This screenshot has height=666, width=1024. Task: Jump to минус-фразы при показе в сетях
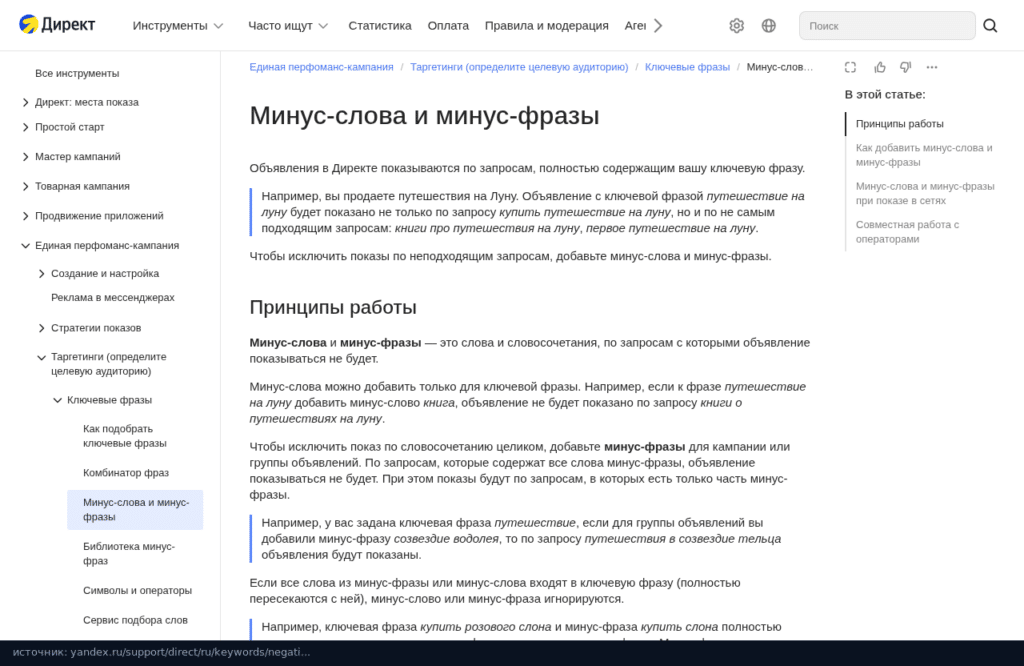pyautogui.click(x=925, y=193)
